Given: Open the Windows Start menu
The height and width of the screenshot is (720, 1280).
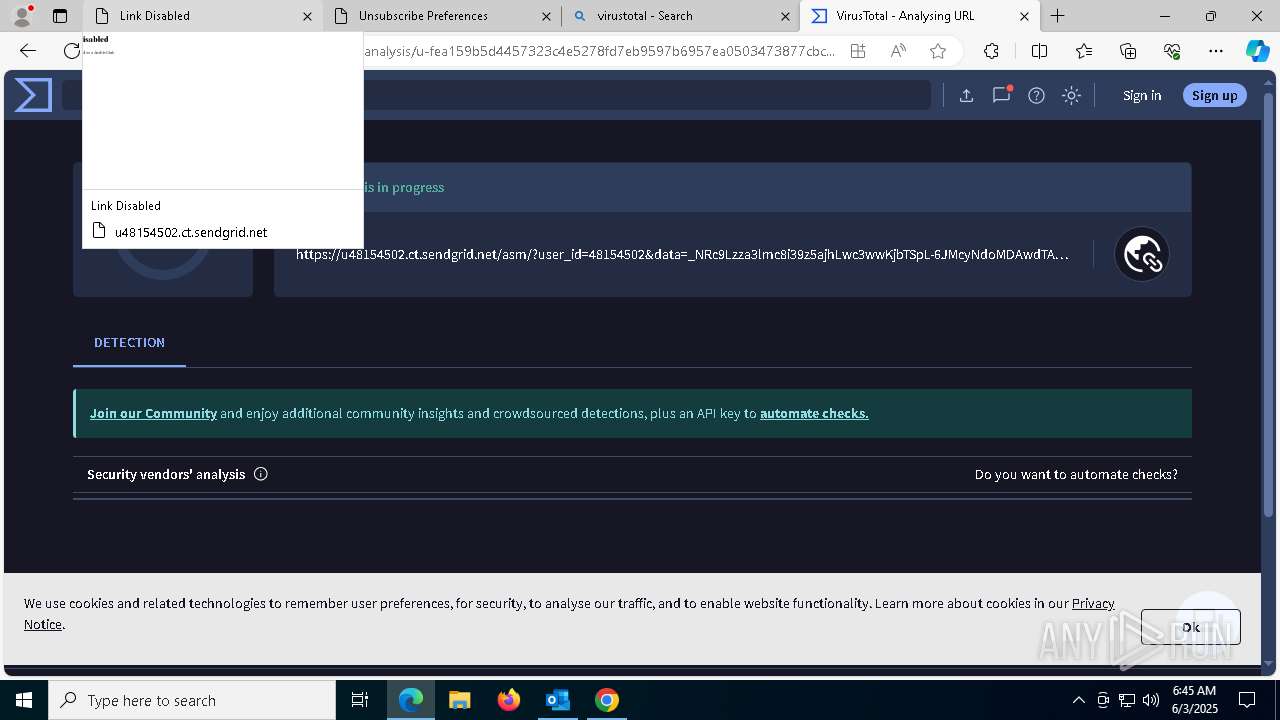Looking at the screenshot, I should (x=24, y=700).
